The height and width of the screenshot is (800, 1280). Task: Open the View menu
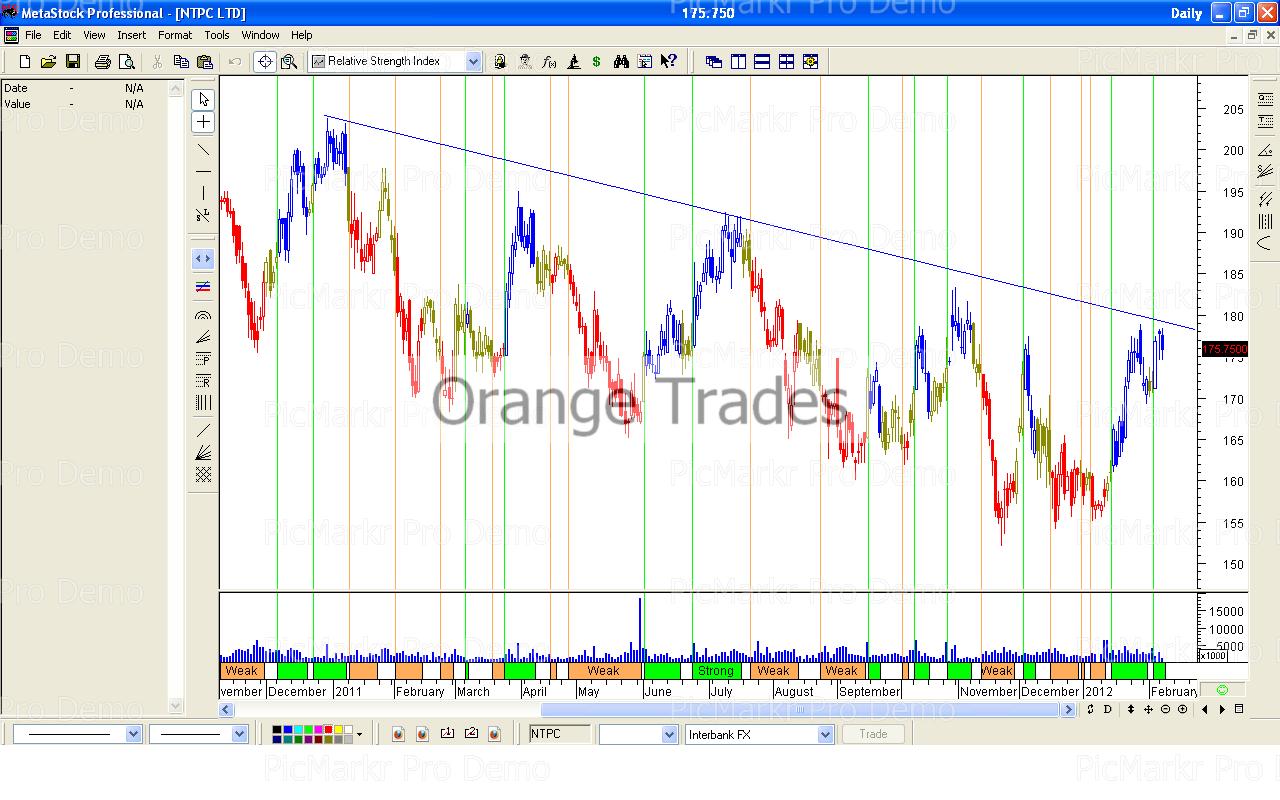(x=94, y=35)
